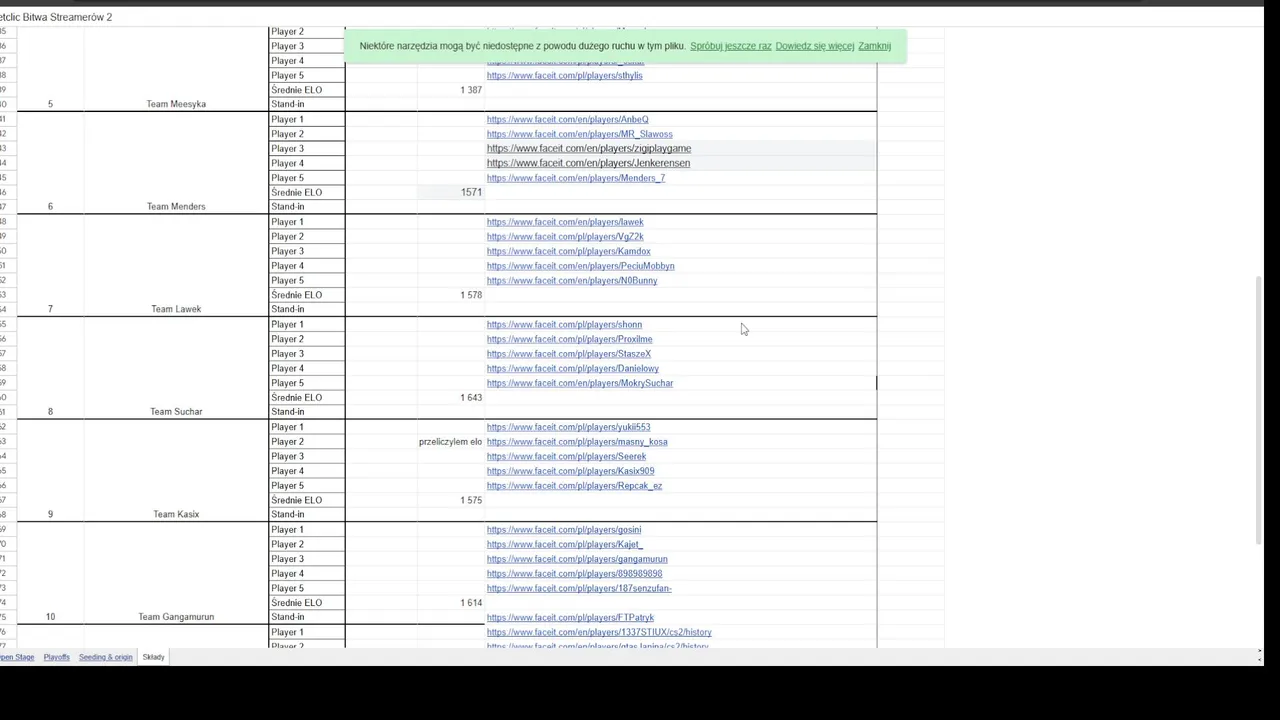Open the faceit link for Menders_7

click(575, 178)
